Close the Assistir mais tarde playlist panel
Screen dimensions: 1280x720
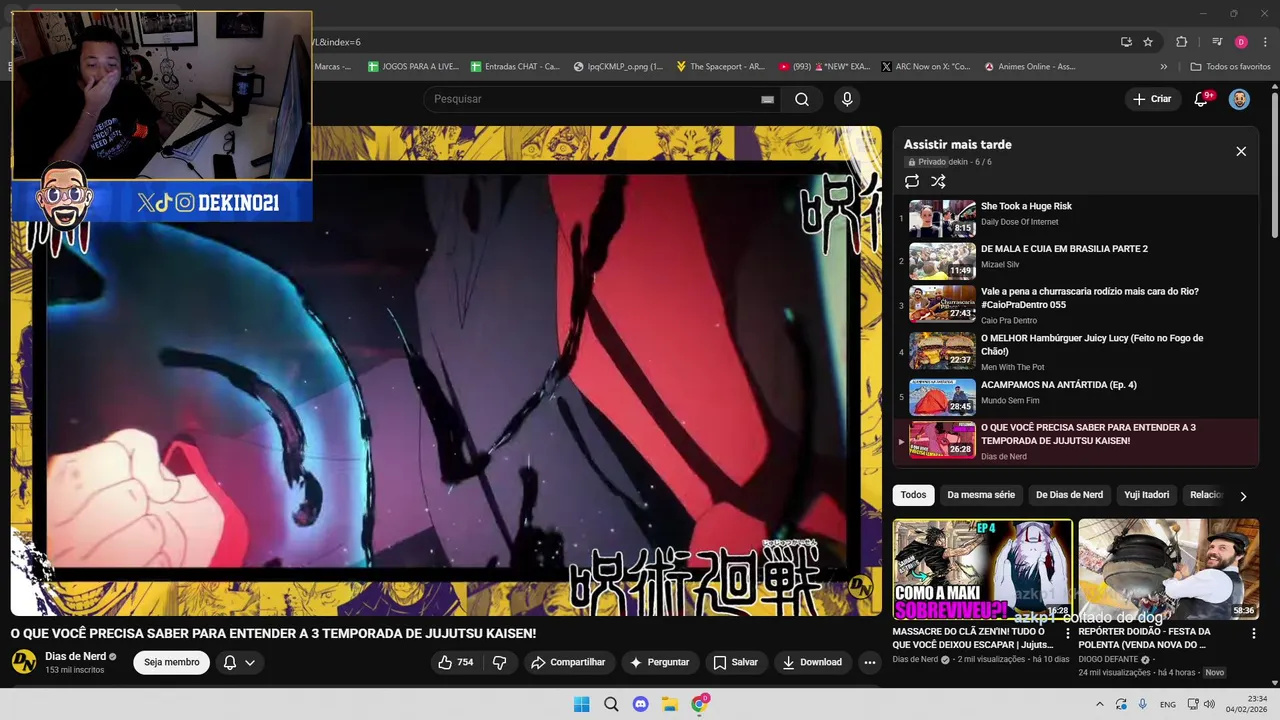click(1241, 151)
